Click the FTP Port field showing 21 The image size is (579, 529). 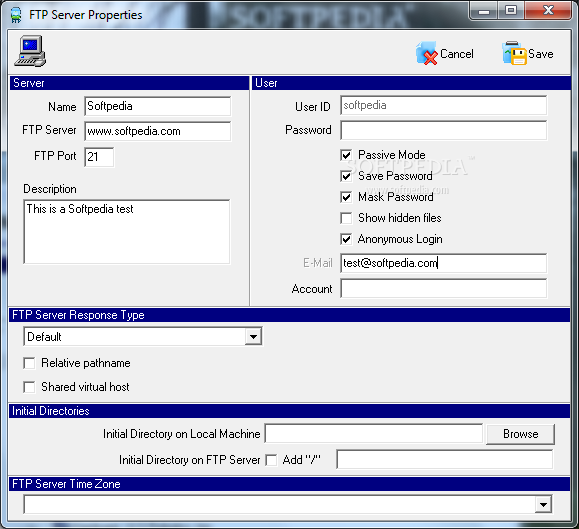click(x=99, y=157)
